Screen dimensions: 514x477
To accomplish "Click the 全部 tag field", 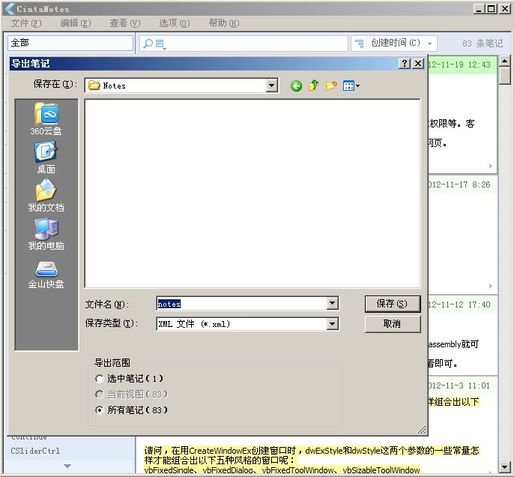I will coord(70,43).
